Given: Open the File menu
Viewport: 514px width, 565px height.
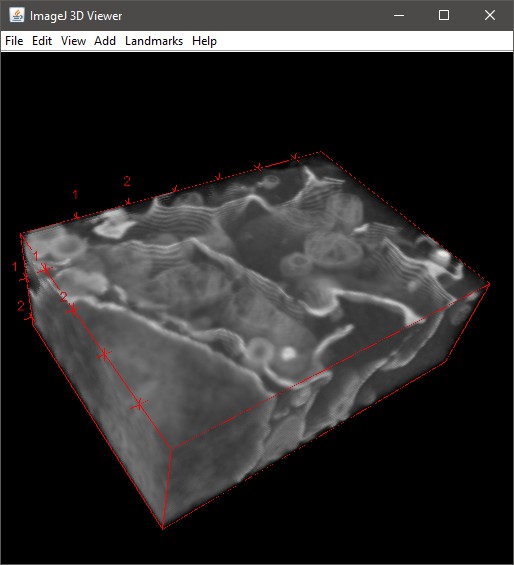Looking at the screenshot, I should click(14, 41).
